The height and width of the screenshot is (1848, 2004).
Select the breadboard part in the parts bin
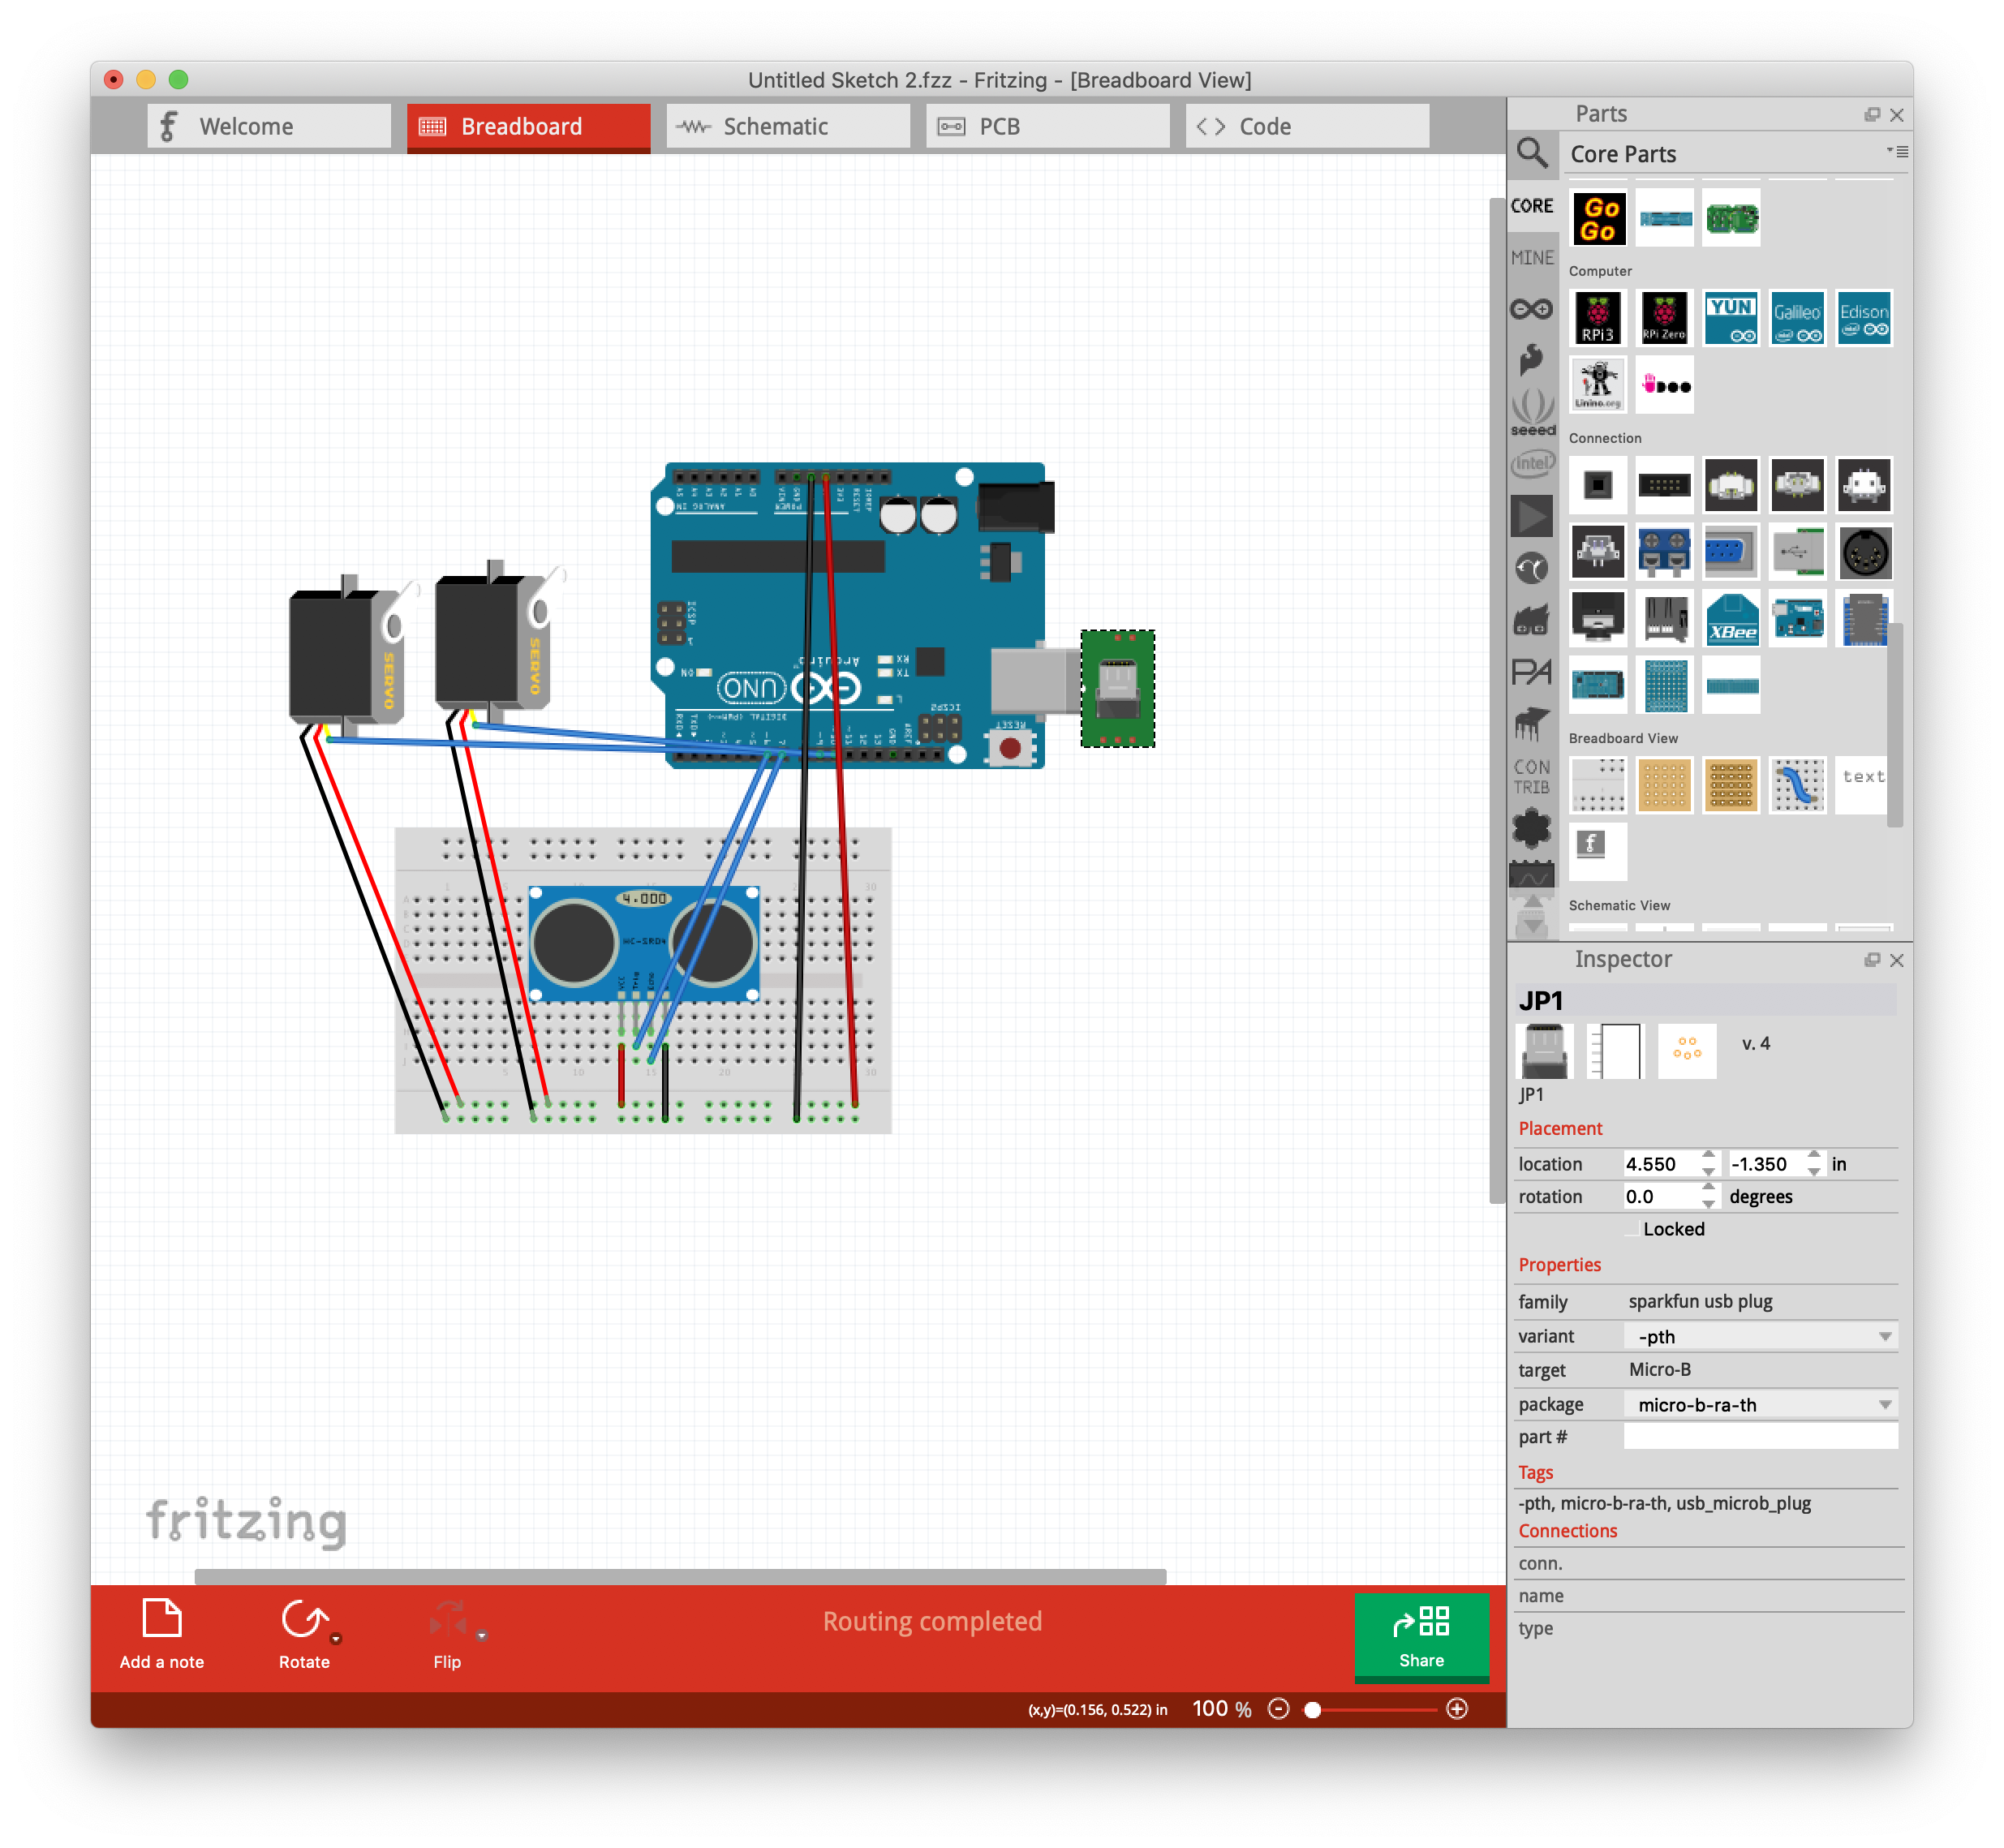pyautogui.click(x=1598, y=785)
